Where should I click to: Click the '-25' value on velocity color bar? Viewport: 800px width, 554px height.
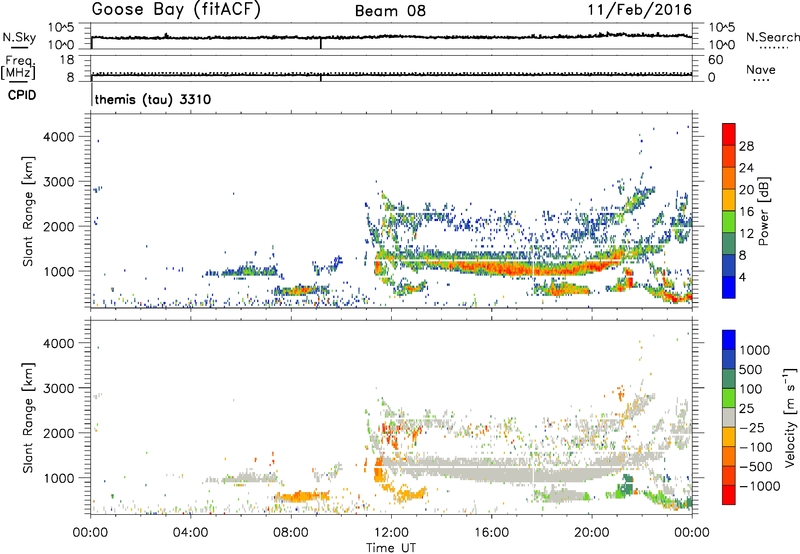tap(752, 427)
